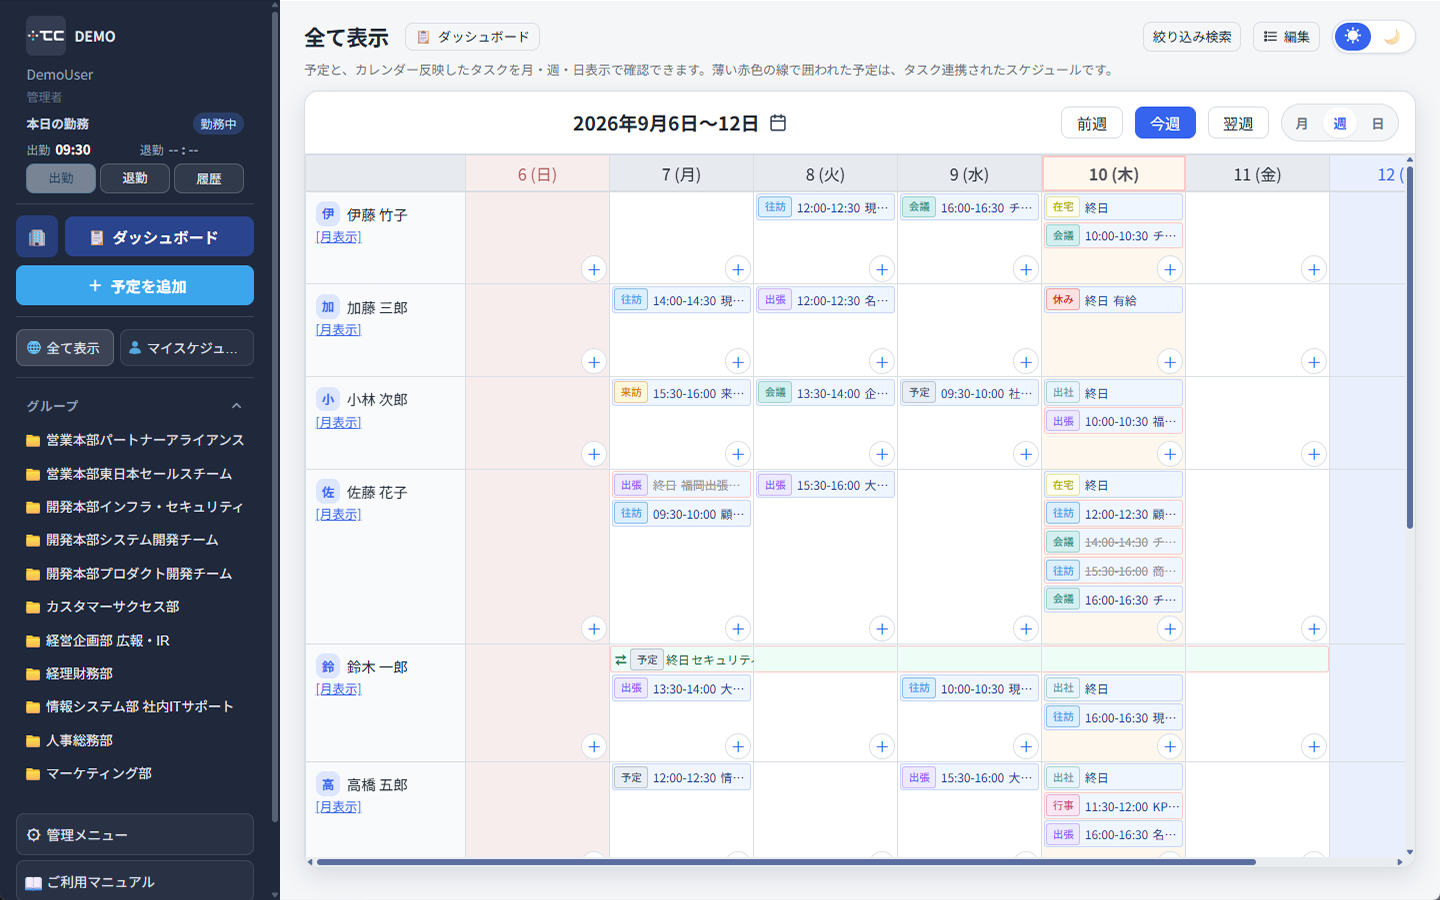Open 管理メニュー with gear icon
Image resolution: width=1440 pixels, height=900 pixels.
(135, 834)
